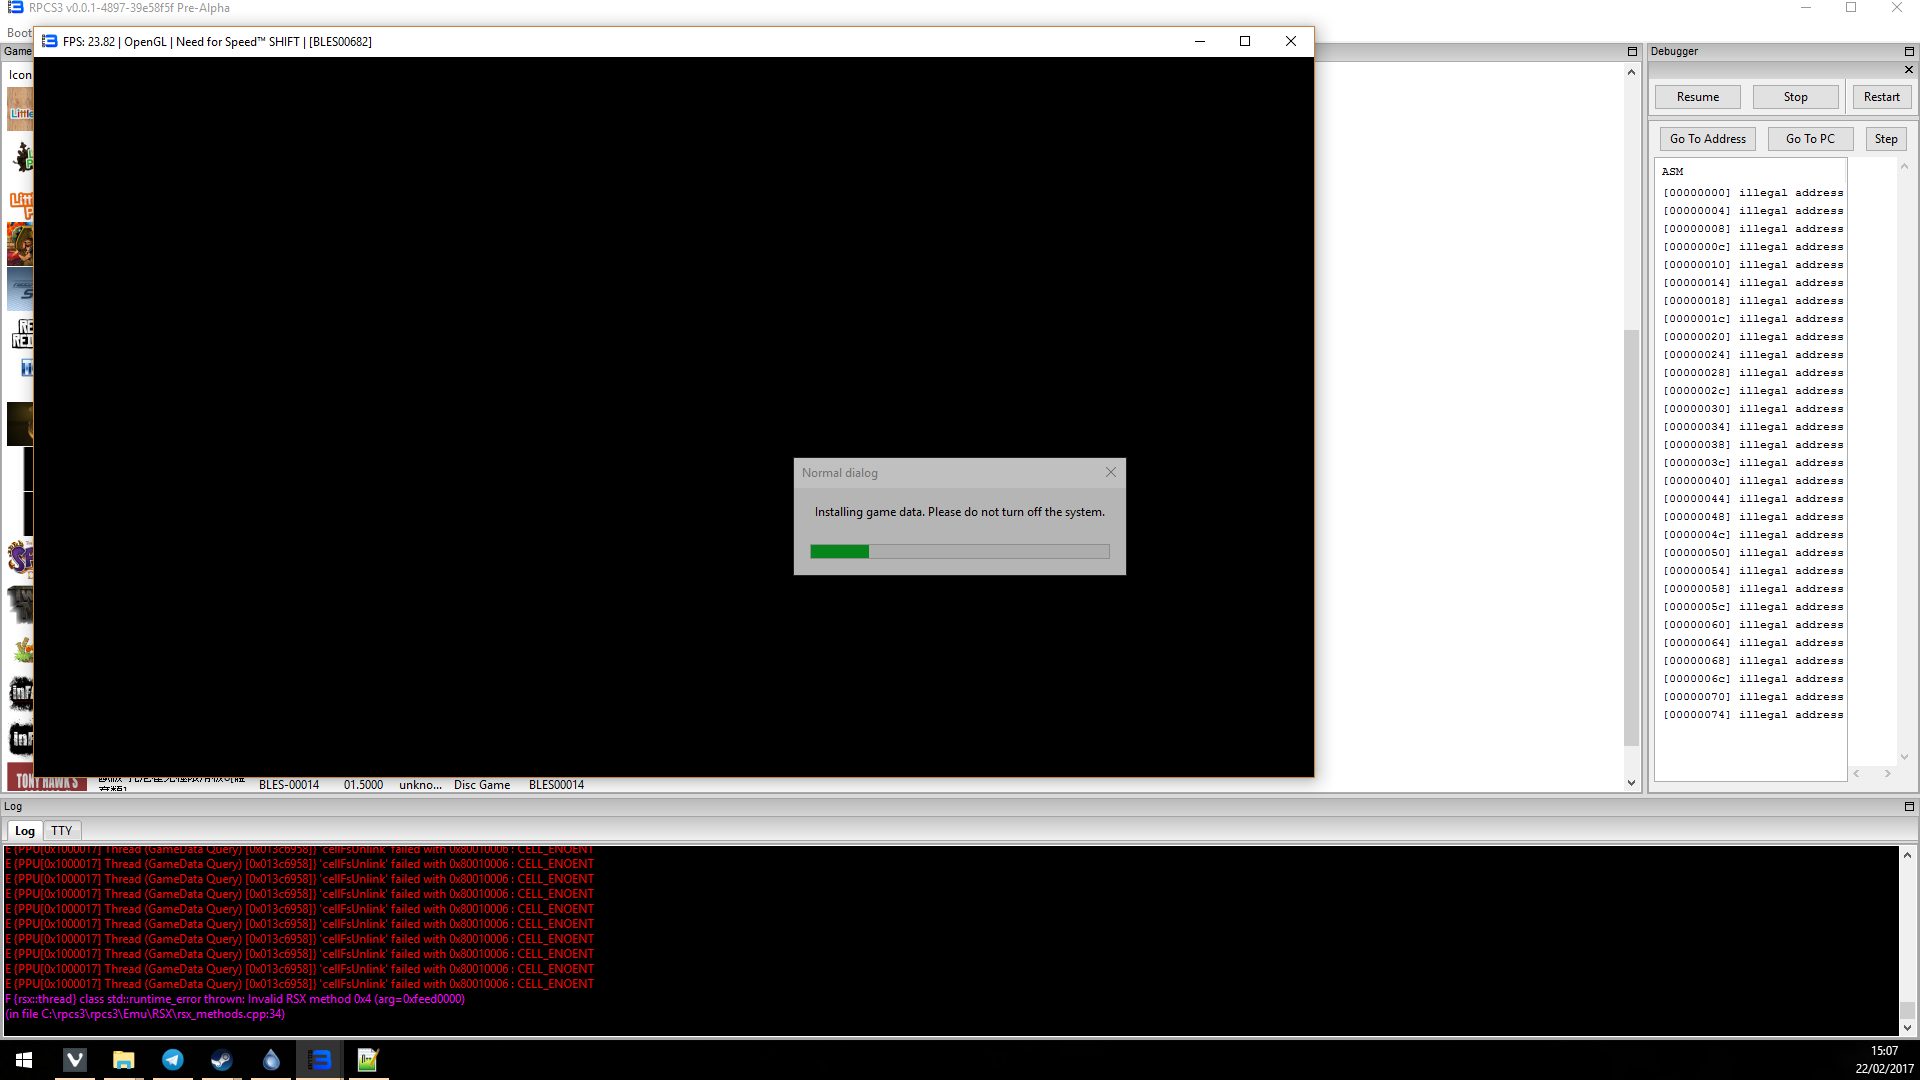Open Vivaldi browser from taskbar

(x=75, y=1060)
